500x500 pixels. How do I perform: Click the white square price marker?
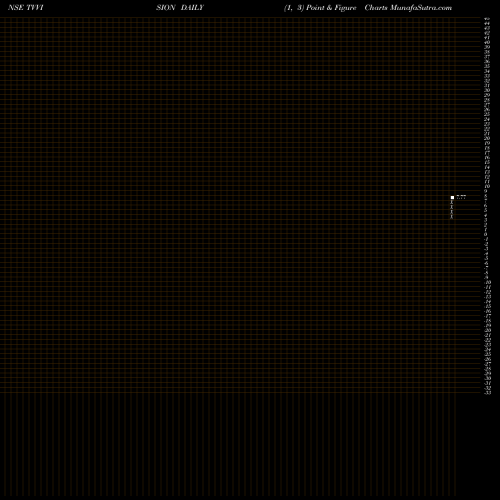pyautogui.click(x=452, y=198)
